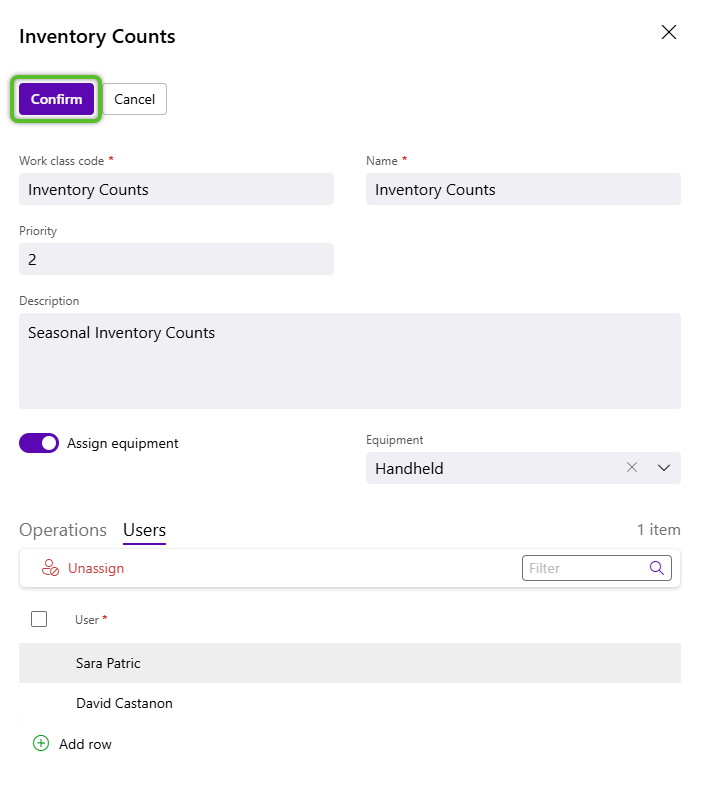Click the Unassign user icon
This screenshot has width=703, height=786.
[50, 568]
